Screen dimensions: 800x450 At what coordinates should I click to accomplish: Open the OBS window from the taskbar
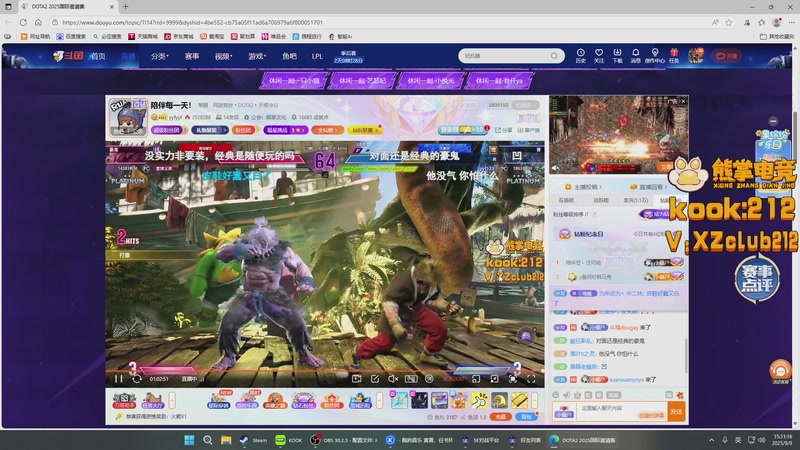(344, 440)
